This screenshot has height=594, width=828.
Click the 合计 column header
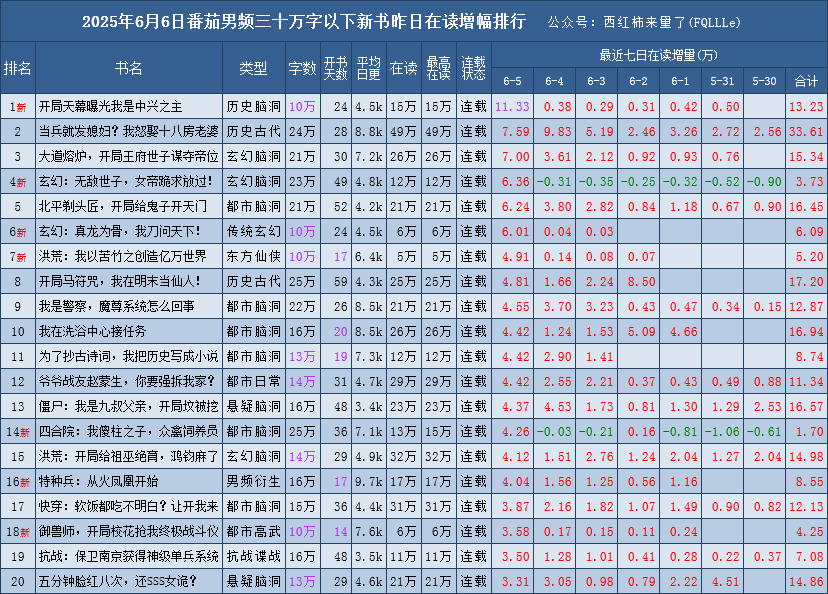pos(806,81)
